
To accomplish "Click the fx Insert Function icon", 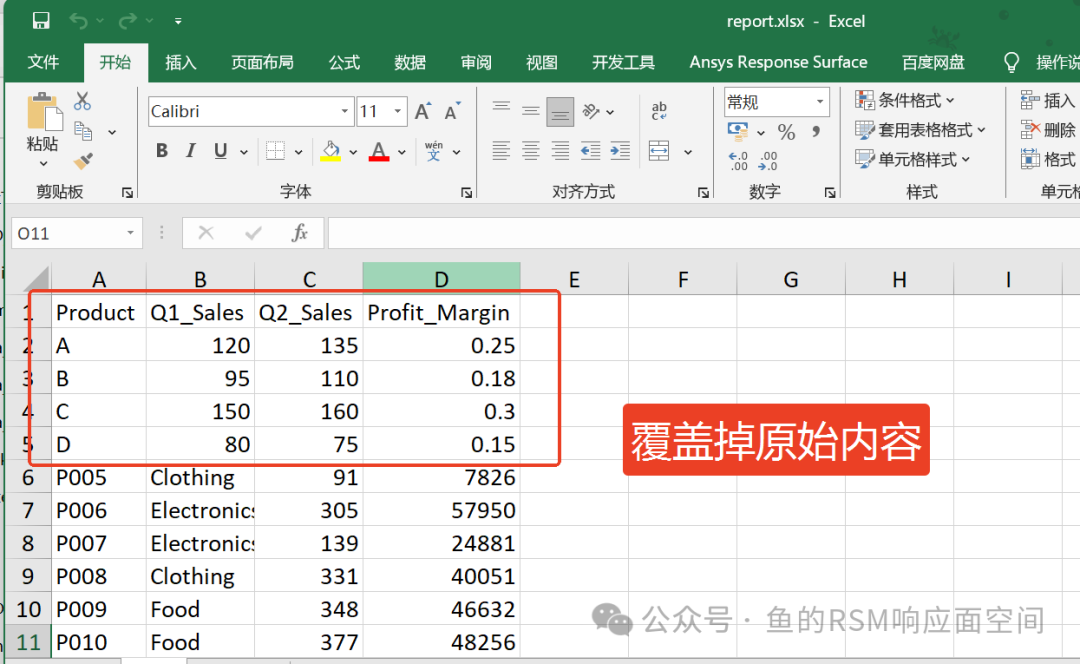I will (x=299, y=233).
